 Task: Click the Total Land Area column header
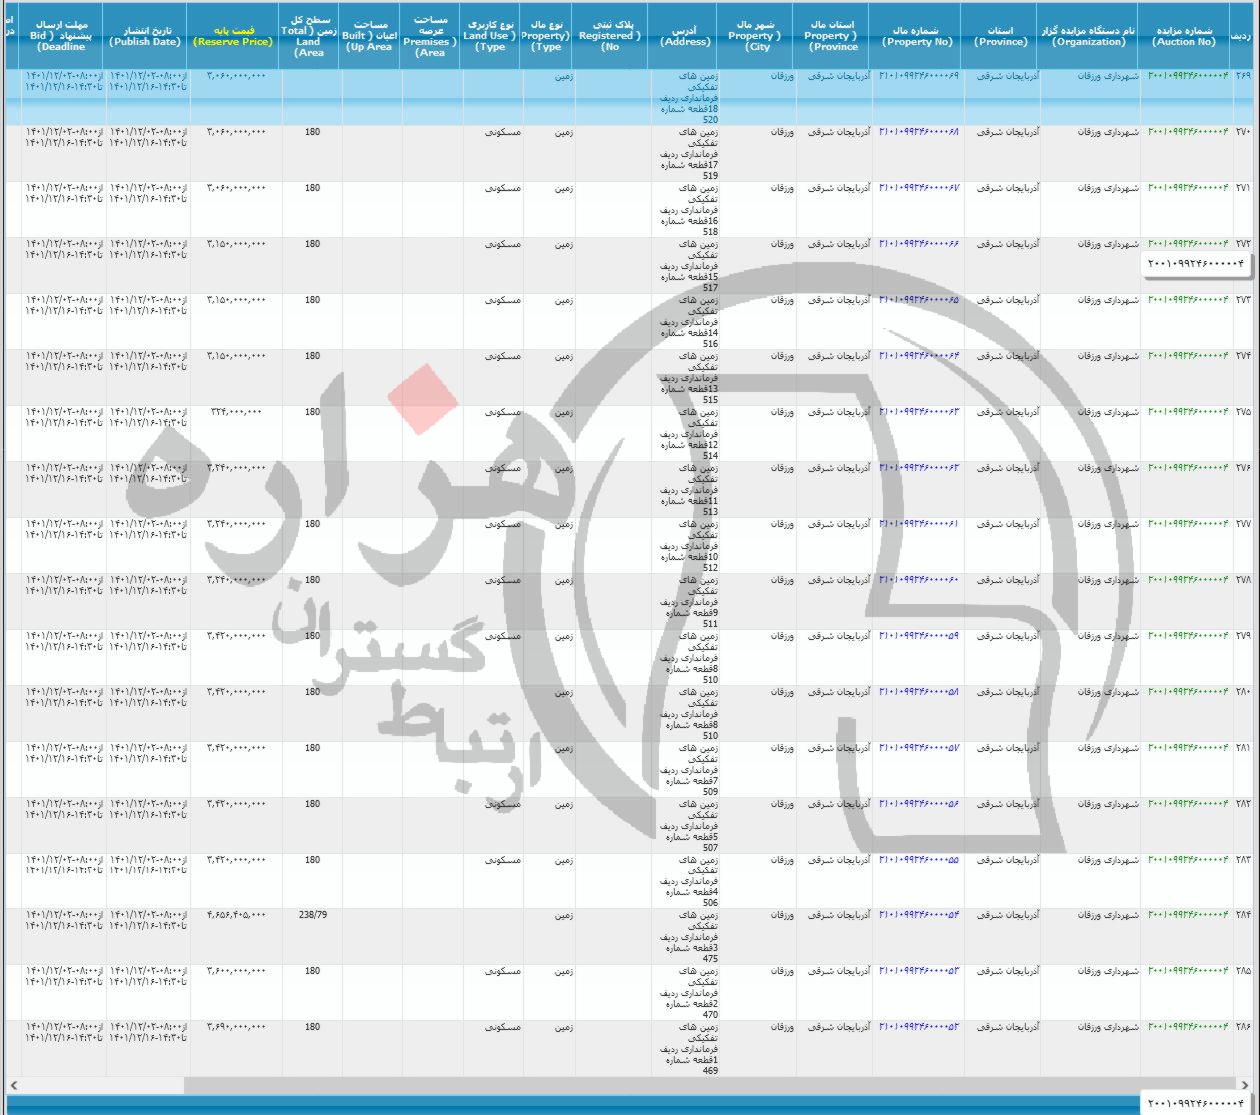tap(309, 36)
